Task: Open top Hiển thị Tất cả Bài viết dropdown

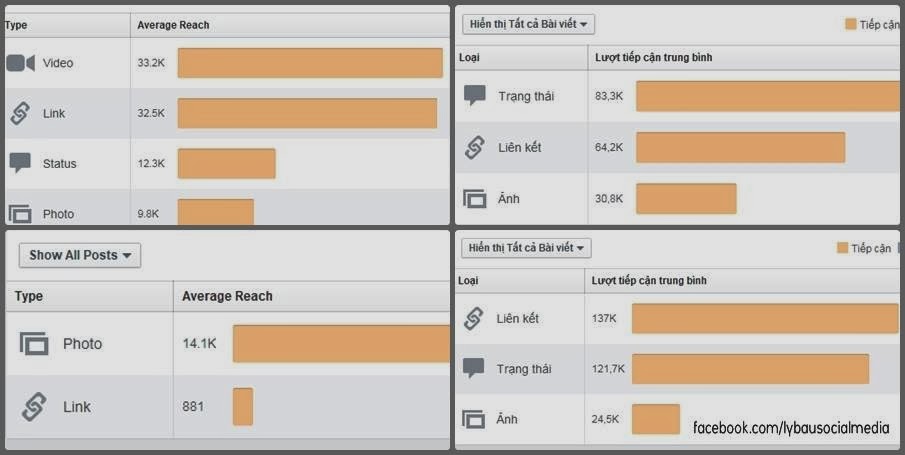Action: tap(528, 24)
